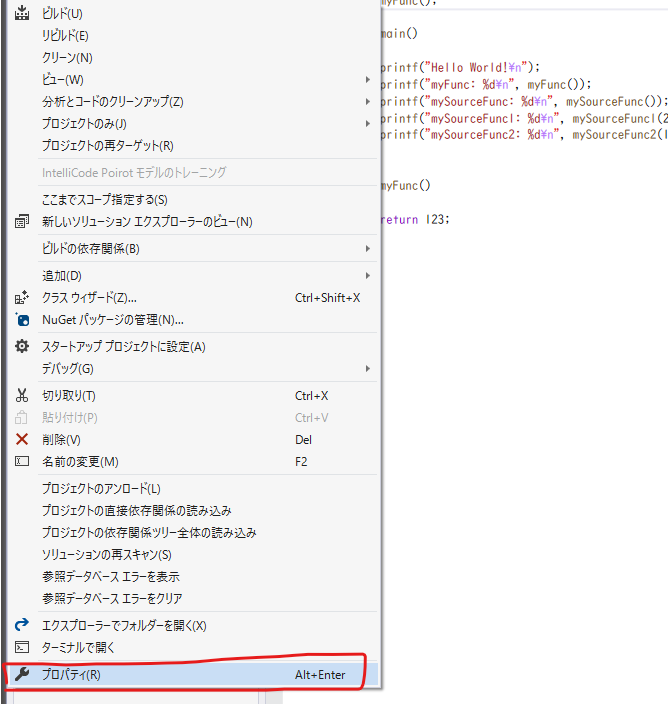Click the gear icon for startup project
This screenshot has height=704, width=668.
22,346
